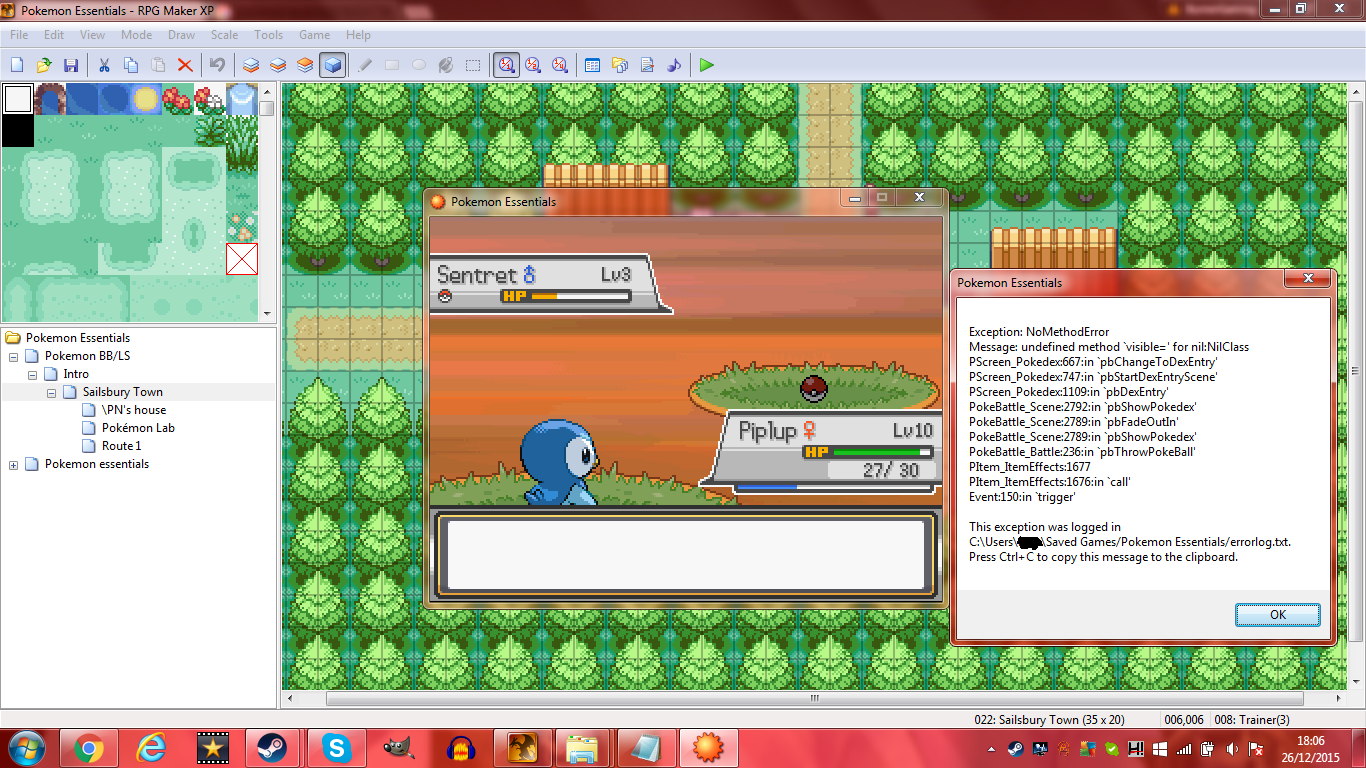Click the volume speaker tray icon
1366x768 pixels.
click(x=1231, y=748)
